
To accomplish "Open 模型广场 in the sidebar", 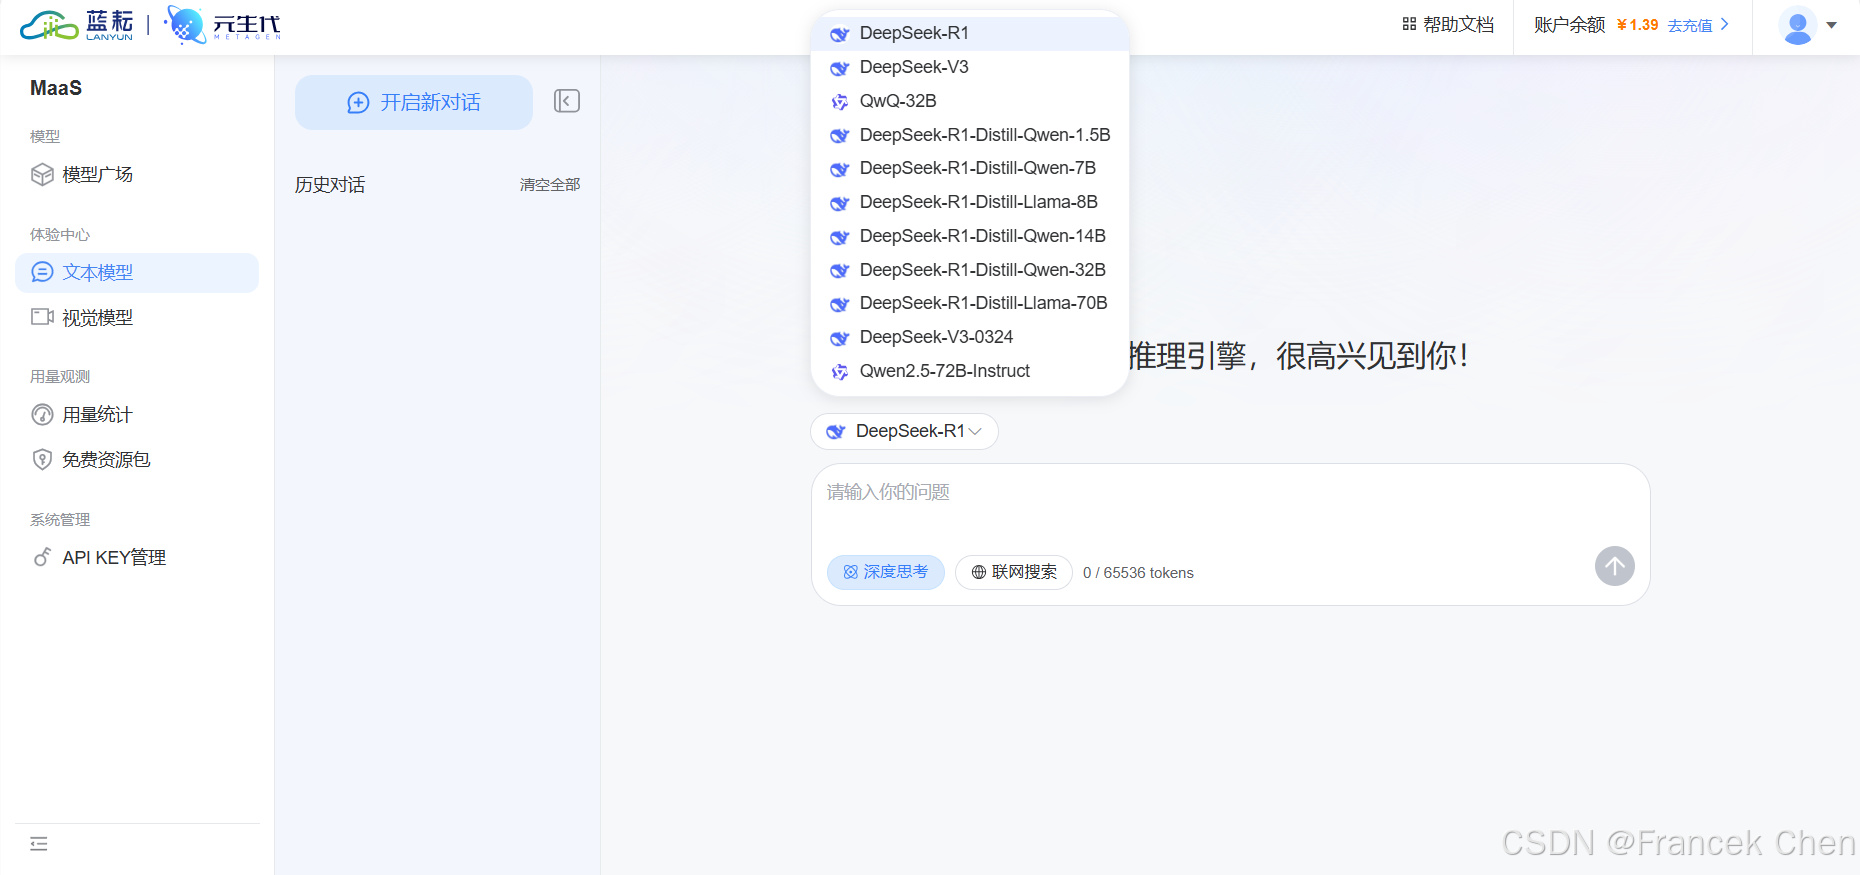I will pyautogui.click(x=137, y=175).
